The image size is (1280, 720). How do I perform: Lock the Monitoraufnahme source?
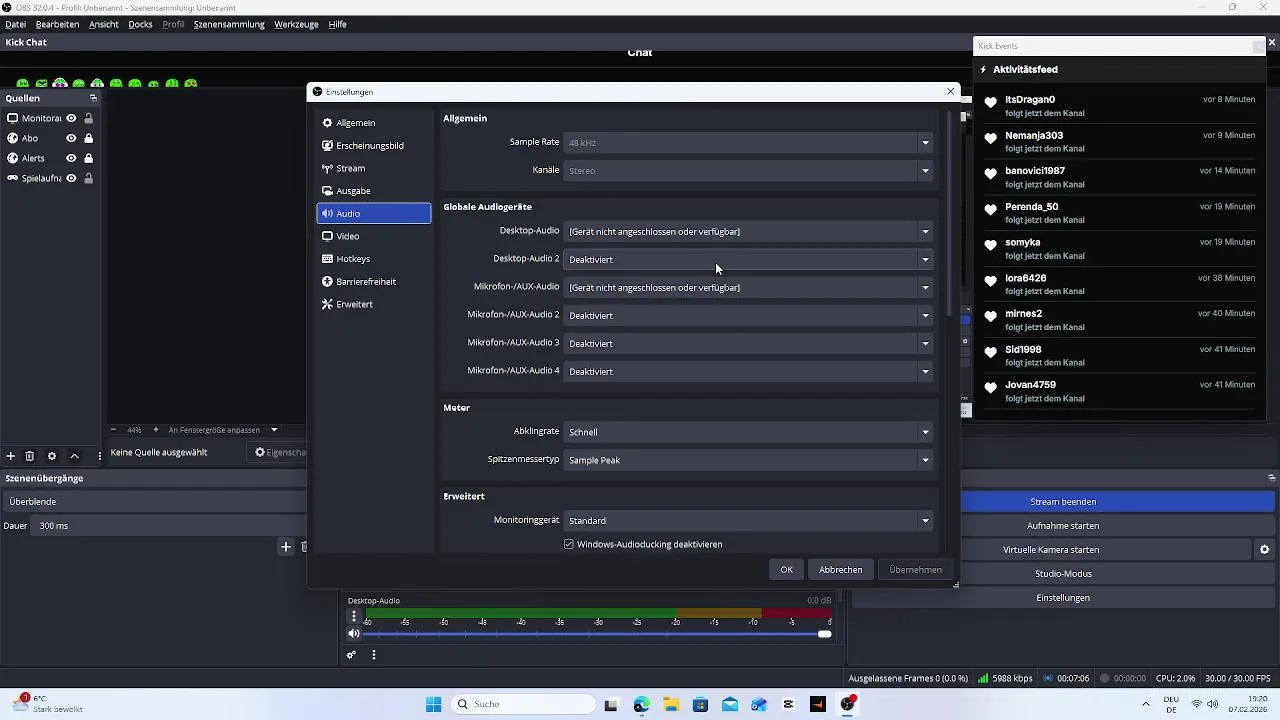click(89, 118)
